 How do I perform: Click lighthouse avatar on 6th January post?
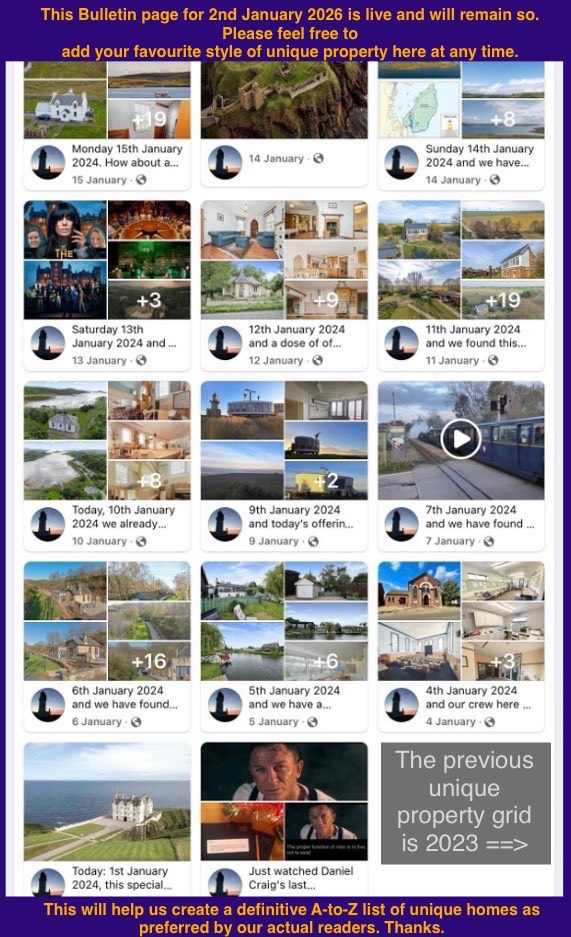[x=48, y=704]
